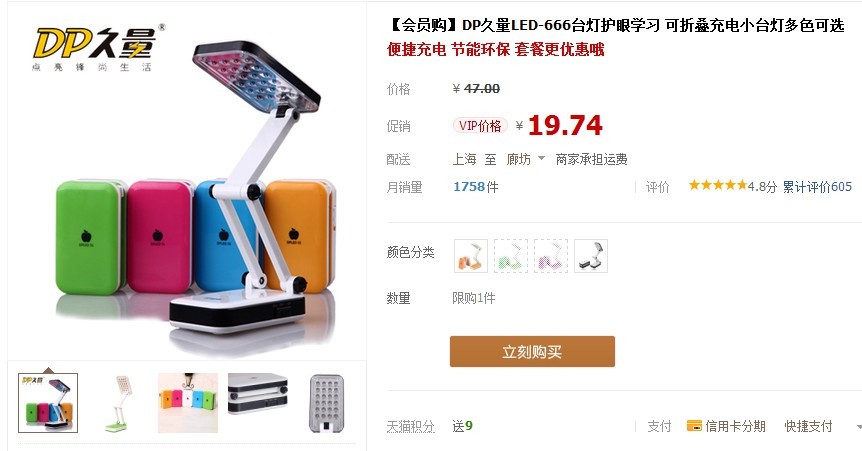Screen dimensions: 862x451
Task: Choose the pink lamp color swatch
Action: tap(551, 256)
